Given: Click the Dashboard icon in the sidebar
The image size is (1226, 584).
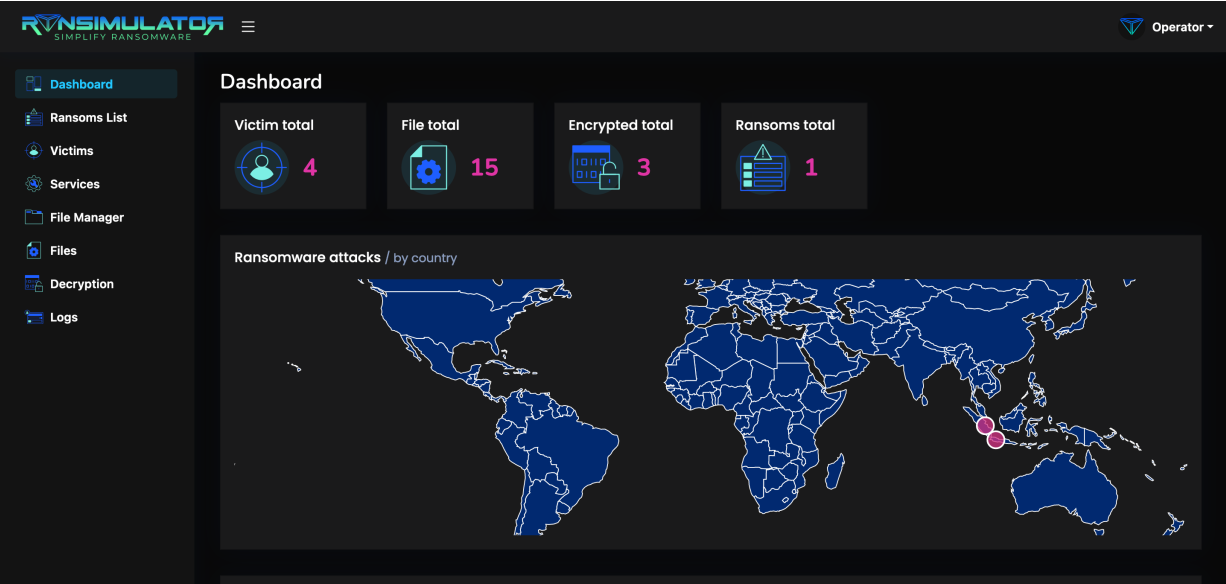Looking at the screenshot, I should click(34, 84).
